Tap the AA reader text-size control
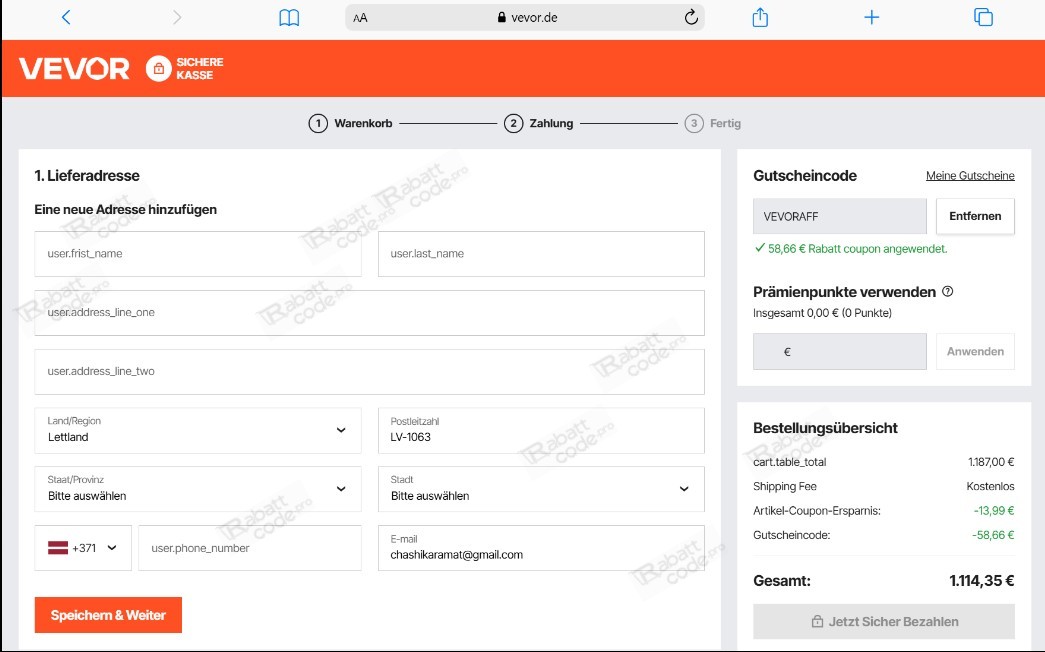 (x=361, y=18)
